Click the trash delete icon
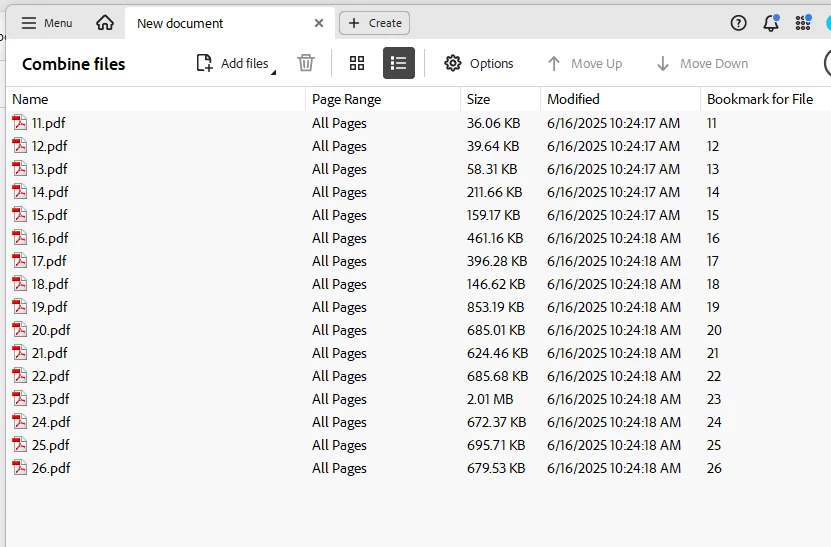Screen dimensions: 831x547 (x=306, y=63)
